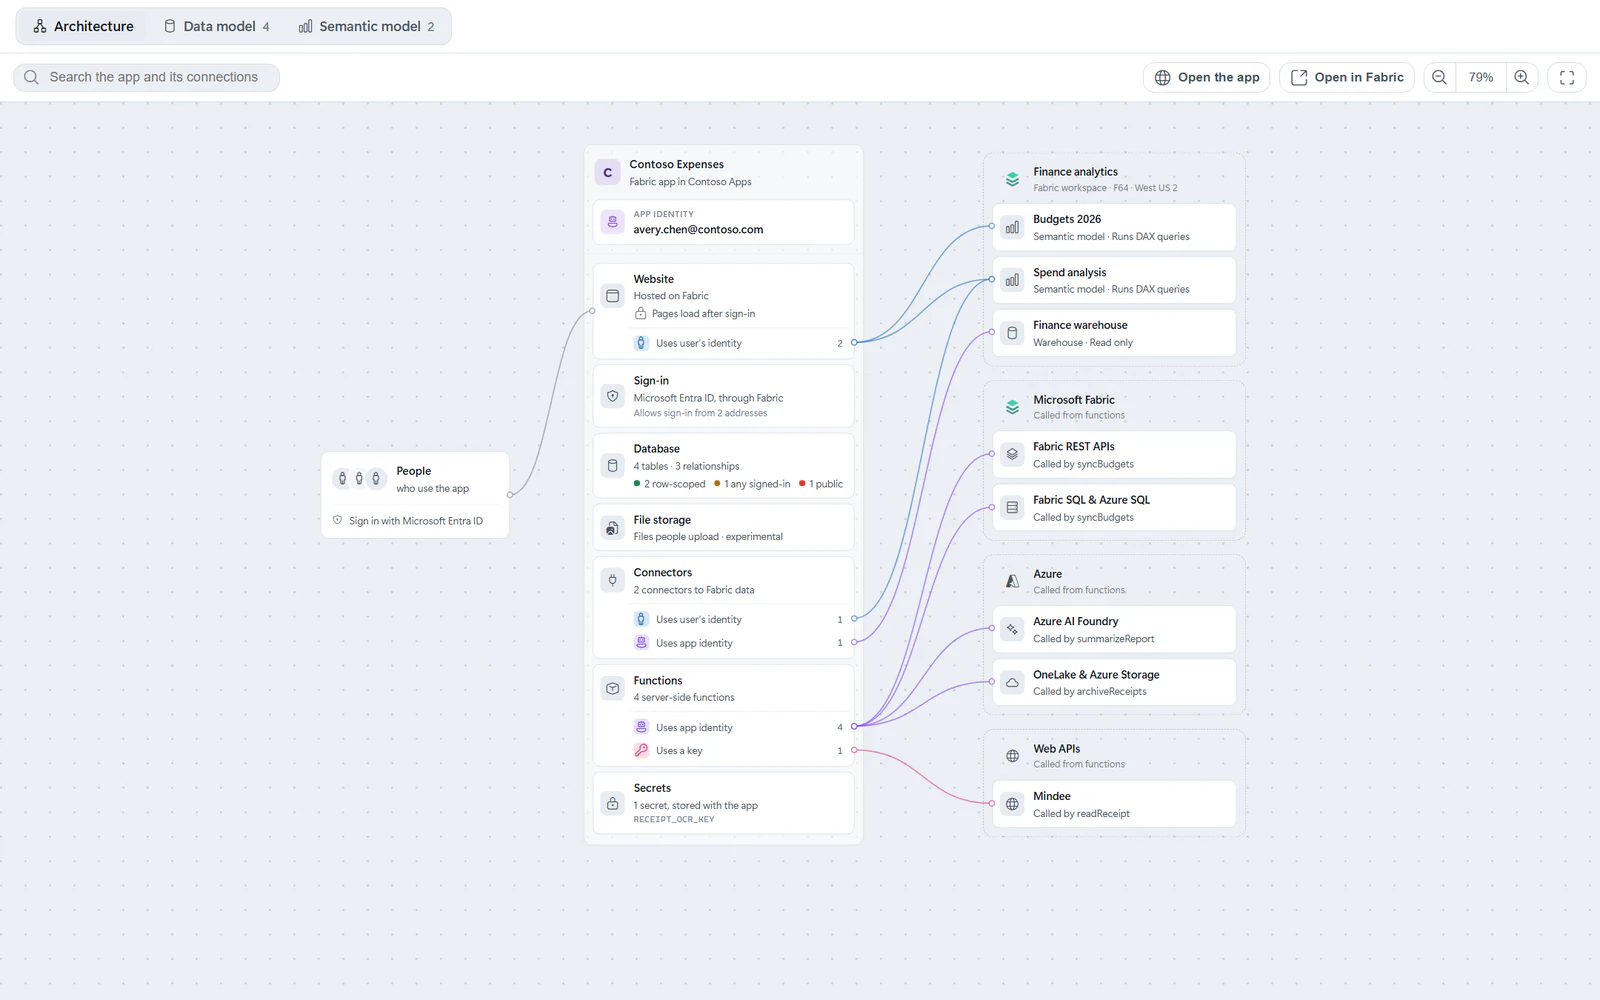Viewport: 1600px width, 1000px height.
Task: Focus the app and connections search field
Action: click(x=146, y=77)
